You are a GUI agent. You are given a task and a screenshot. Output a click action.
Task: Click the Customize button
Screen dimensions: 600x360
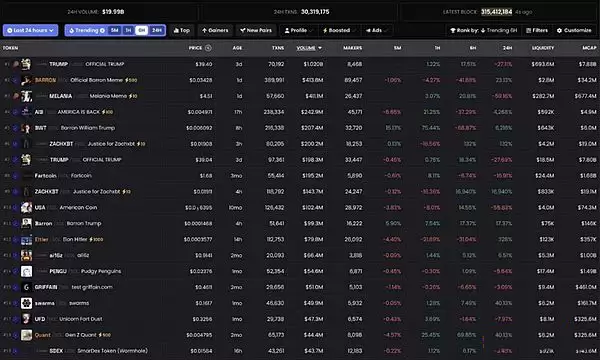pyautogui.click(x=574, y=30)
